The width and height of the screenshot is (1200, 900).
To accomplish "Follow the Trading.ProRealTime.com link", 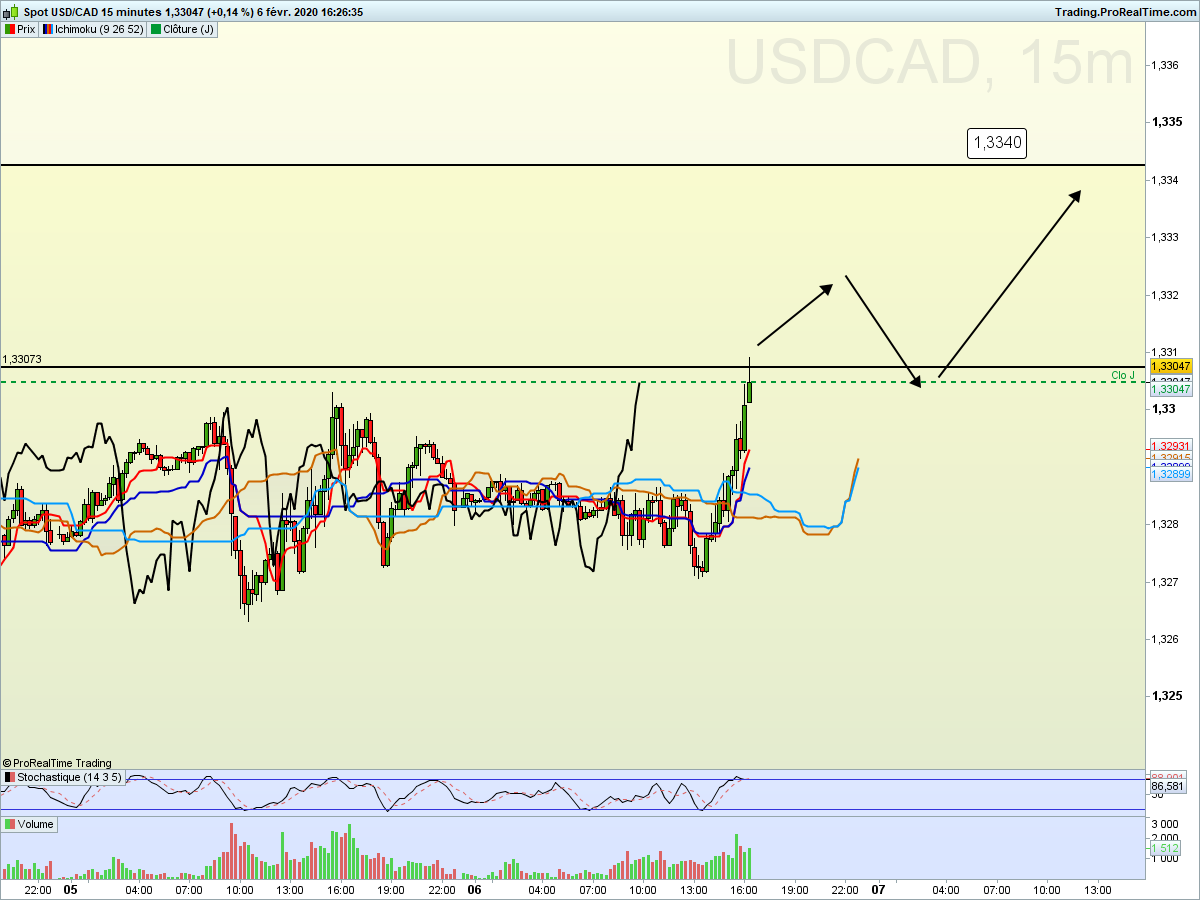I will 1125,12.
